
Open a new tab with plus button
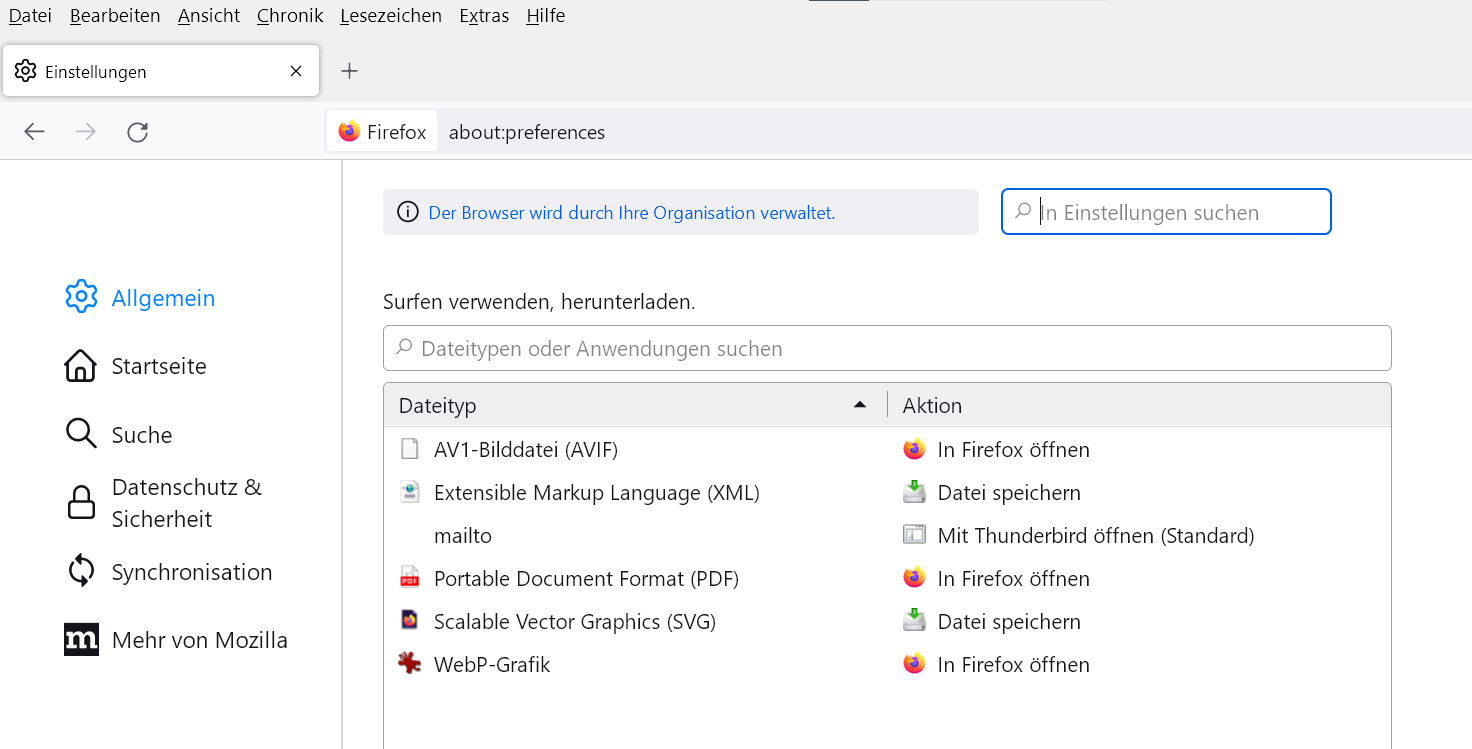(349, 71)
